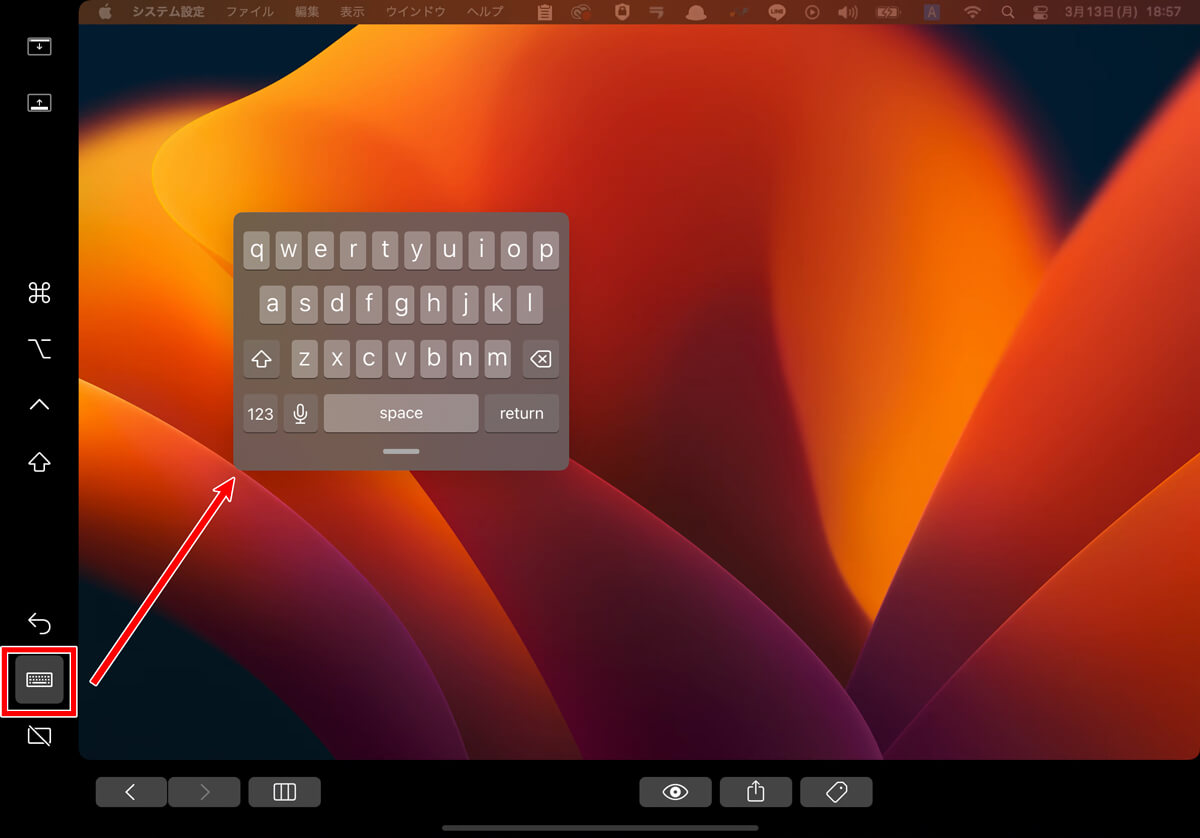Tap the return key on floating keyboard
This screenshot has width=1200, height=838.
[x=522, y=413]
